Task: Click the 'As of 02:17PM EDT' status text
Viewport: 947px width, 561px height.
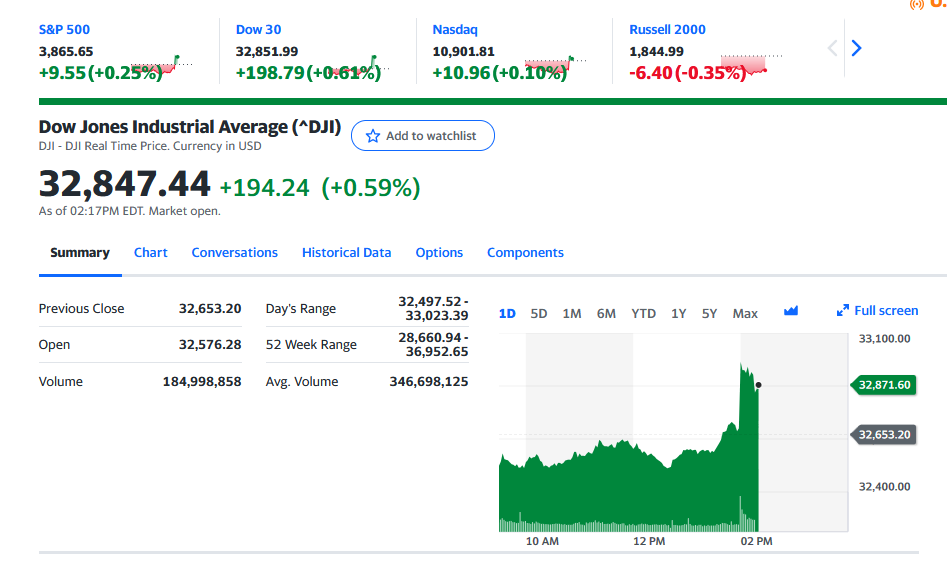Action: pyautogui.click(x=130, y=211)
